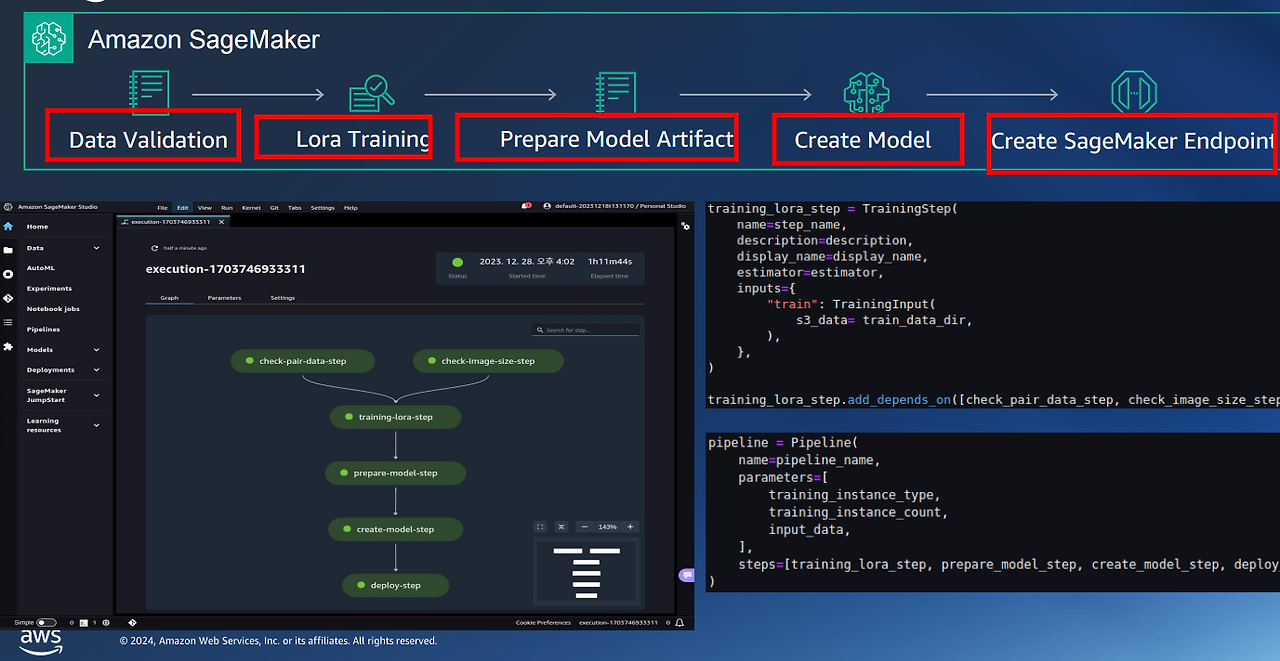This screenshot has height=661, width=1280.
Task: Open the File menu
Action: [162, 207]
